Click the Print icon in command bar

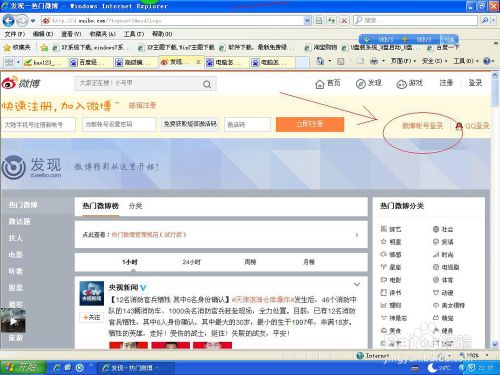[374, 61]
